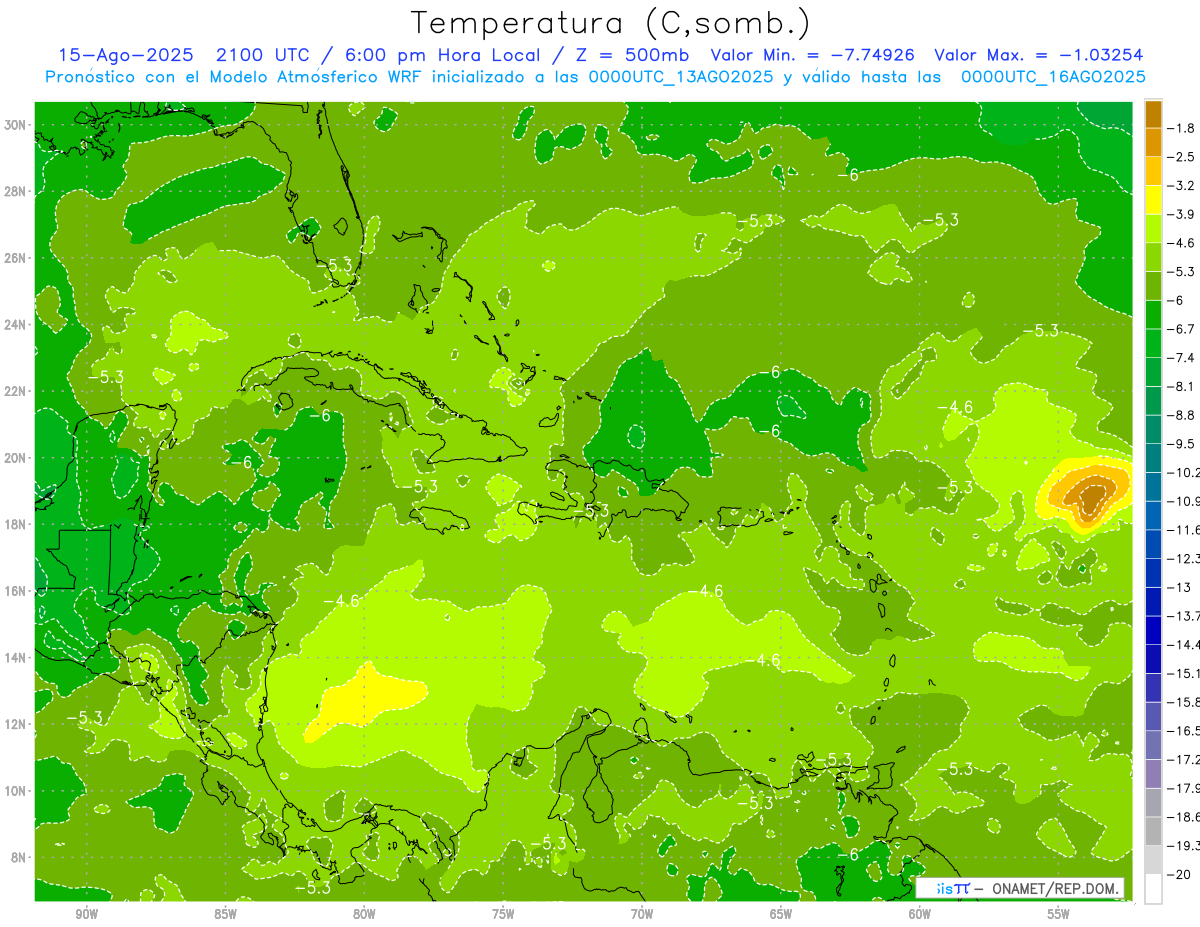1200x927 pixels.
Task: Click the '-6.7' value on the color scale
Action: click(1182, 329)
